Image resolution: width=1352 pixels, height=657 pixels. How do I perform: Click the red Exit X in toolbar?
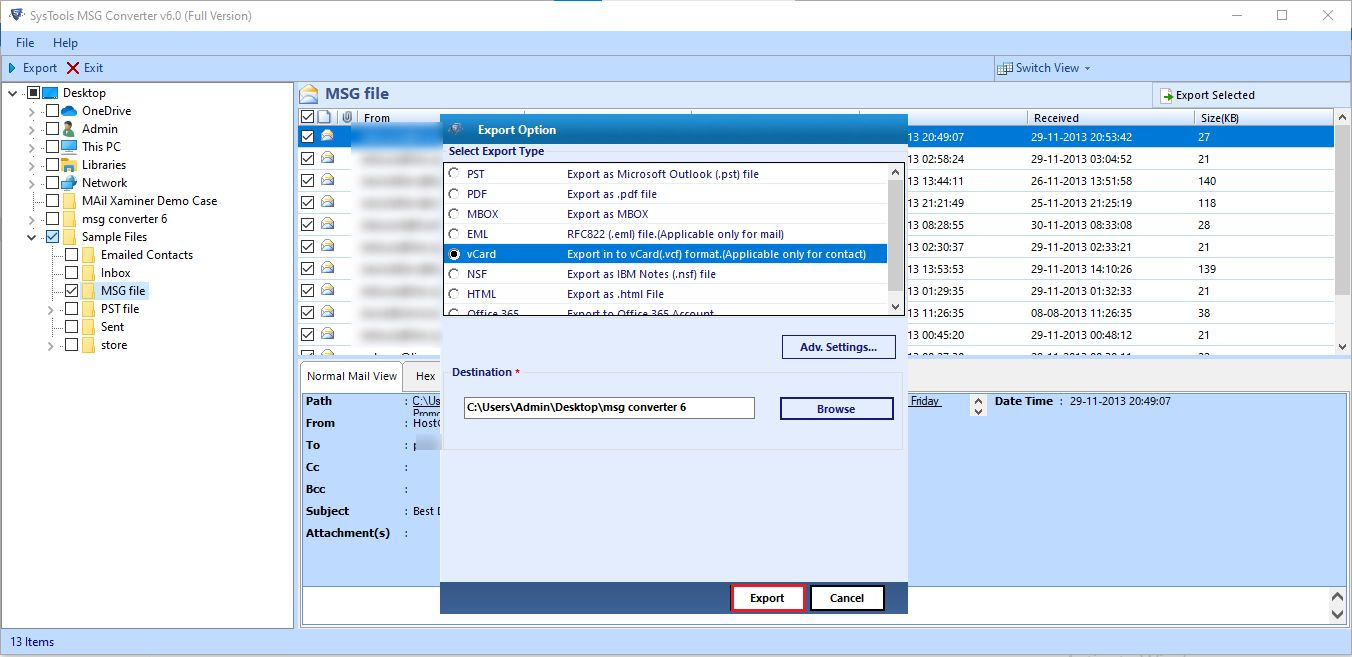(x=73, y=68)
